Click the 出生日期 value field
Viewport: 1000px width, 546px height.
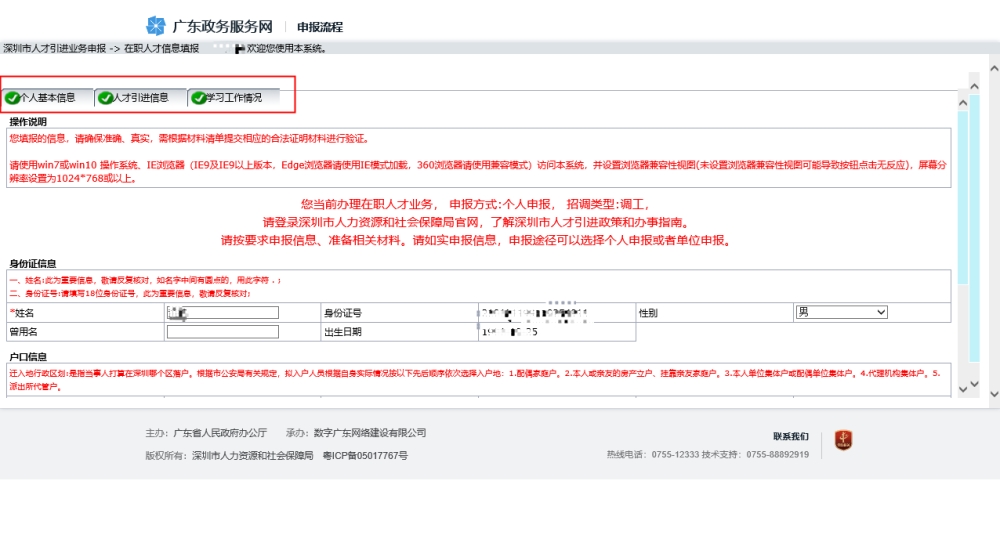coord(557,332)
